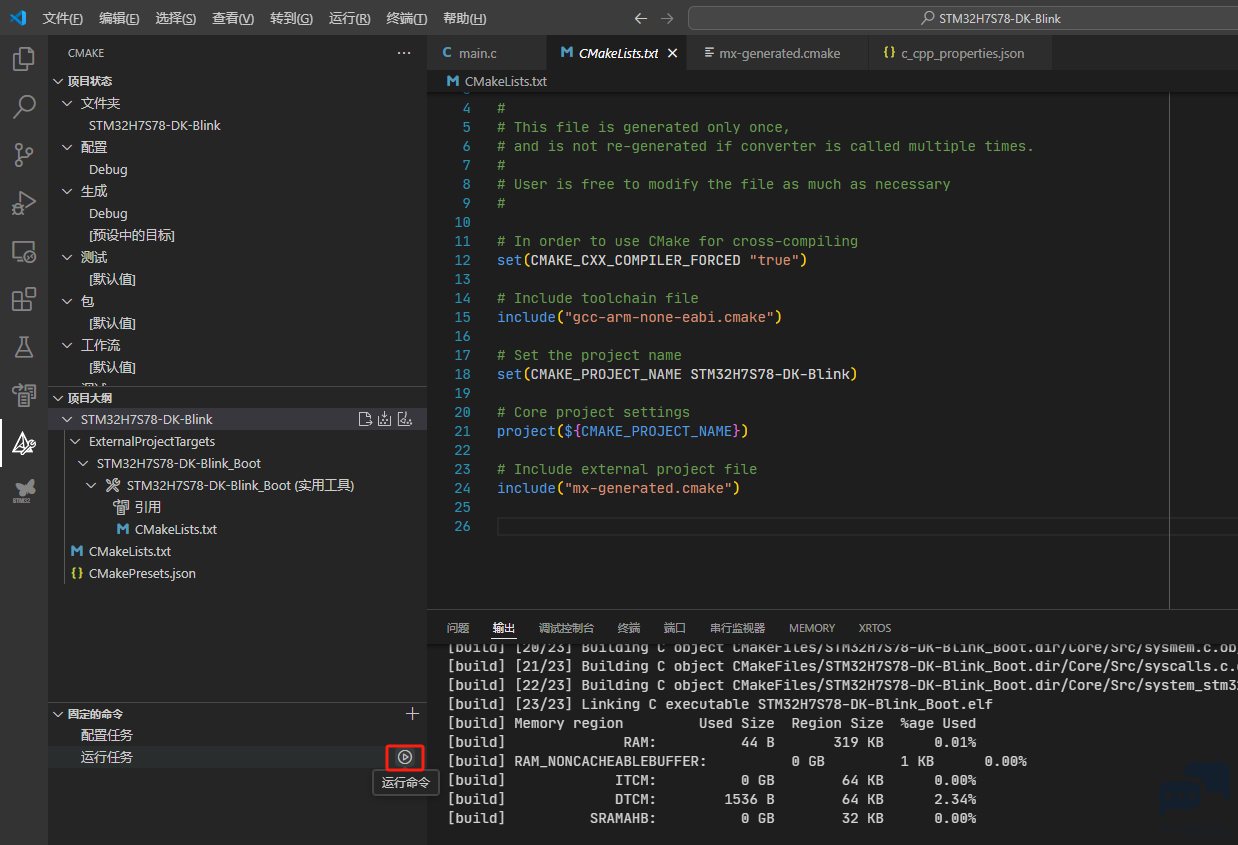Collapse the 文件夹 node
The height and width of the screenshot is (845, 1238).
click(x=67, y=103)
